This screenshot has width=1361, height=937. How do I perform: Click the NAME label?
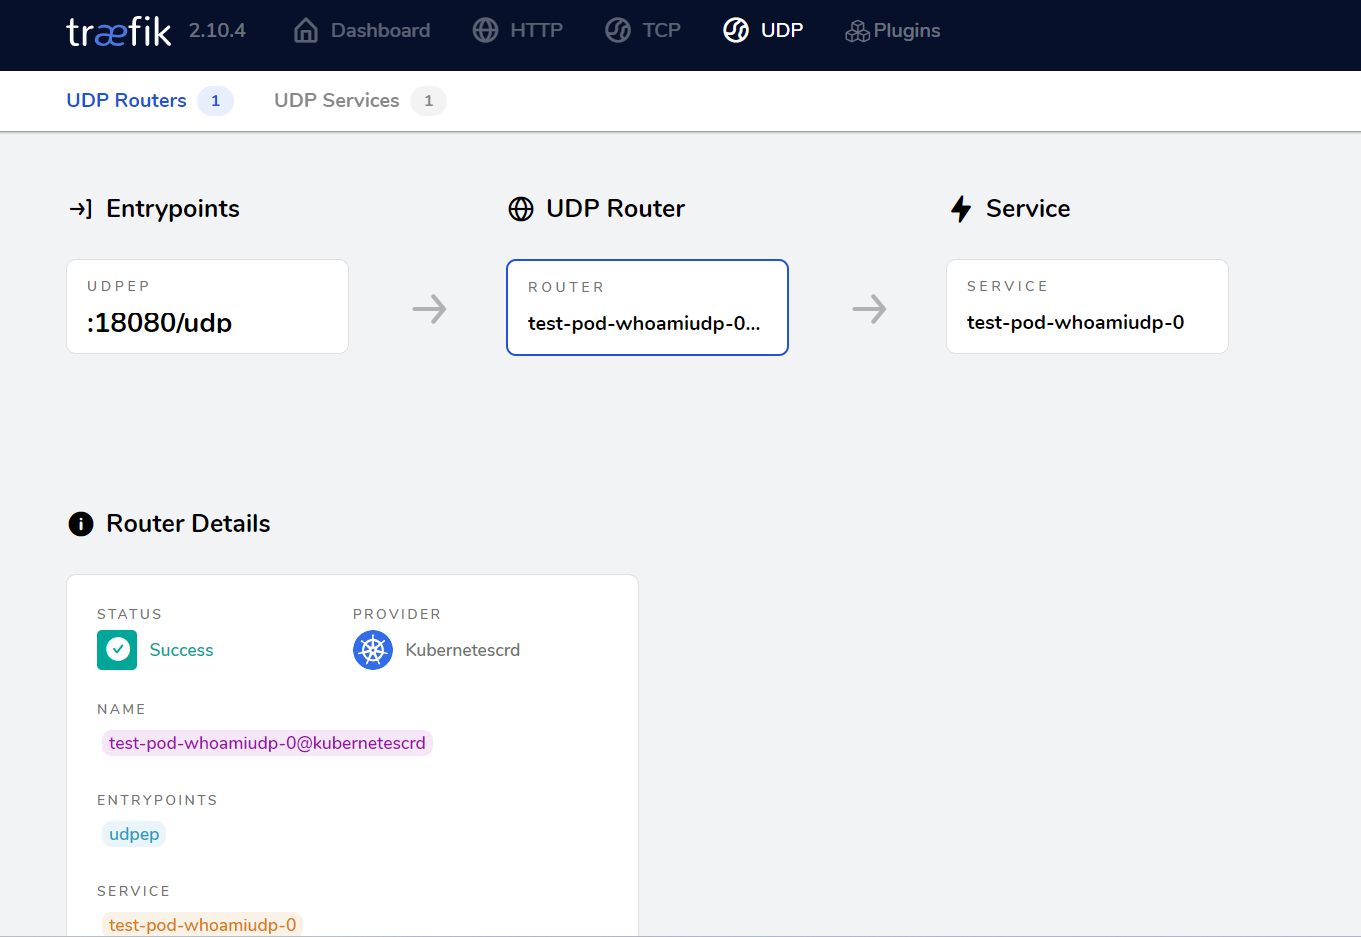tap(121, 709)
